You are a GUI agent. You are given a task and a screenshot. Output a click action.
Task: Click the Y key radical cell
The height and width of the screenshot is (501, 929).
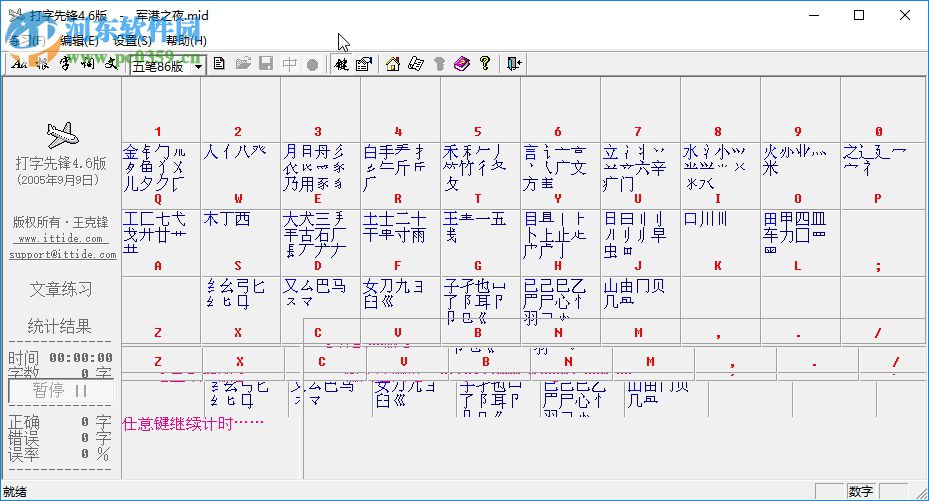click(x=560, y=175)
